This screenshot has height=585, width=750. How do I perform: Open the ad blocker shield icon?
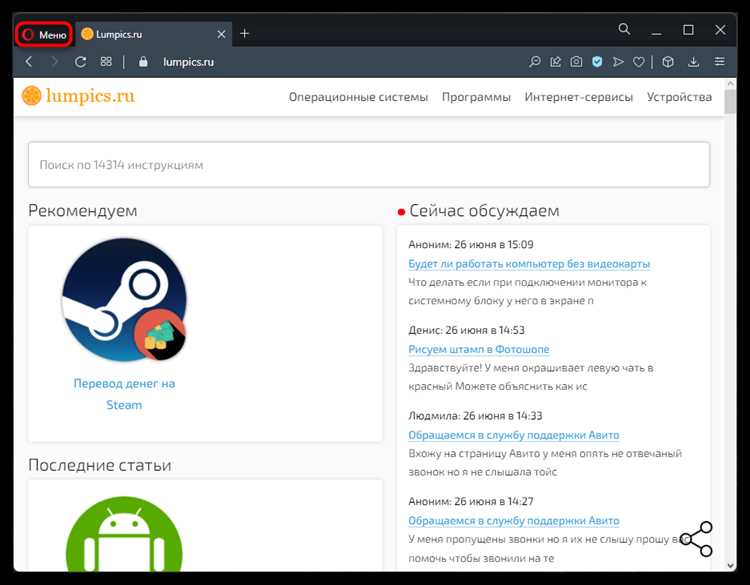[597, 62]
